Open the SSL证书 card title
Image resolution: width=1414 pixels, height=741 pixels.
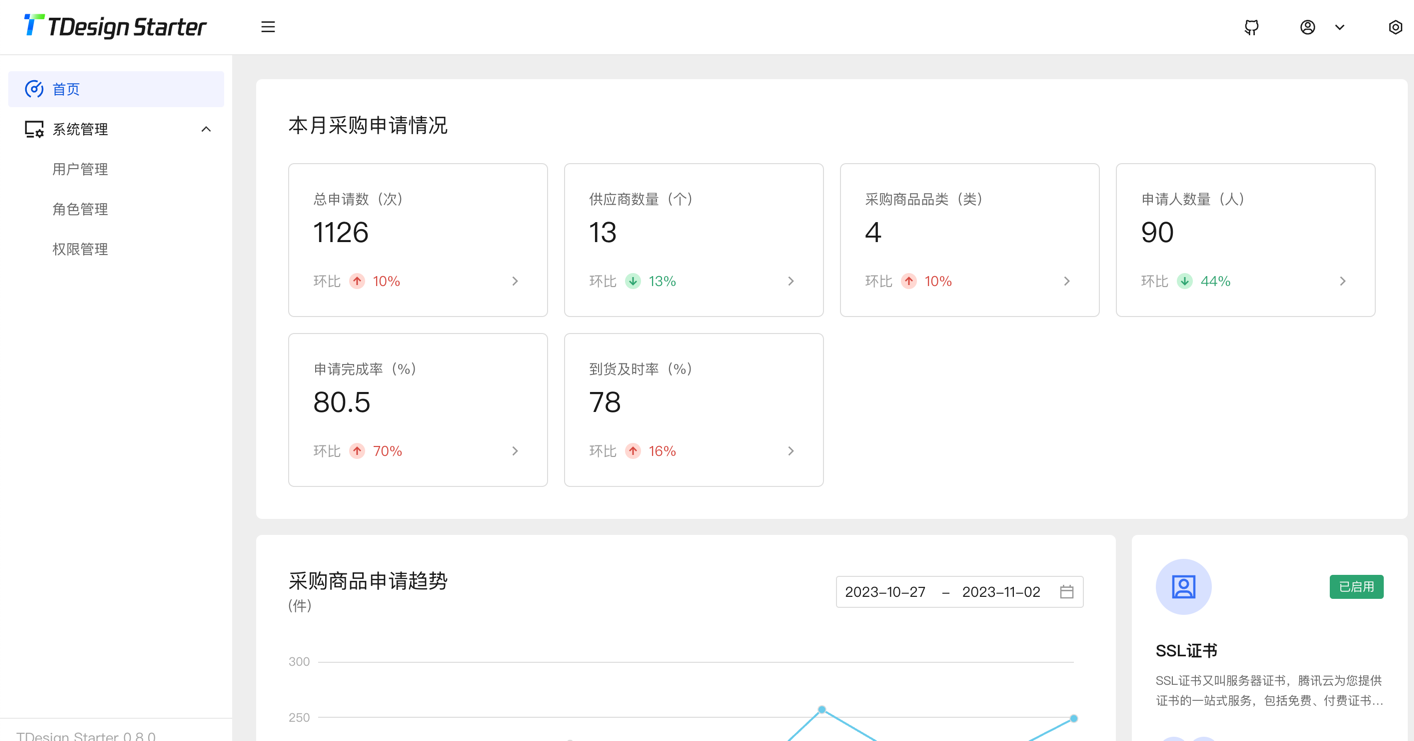(x=1187, y=651)
